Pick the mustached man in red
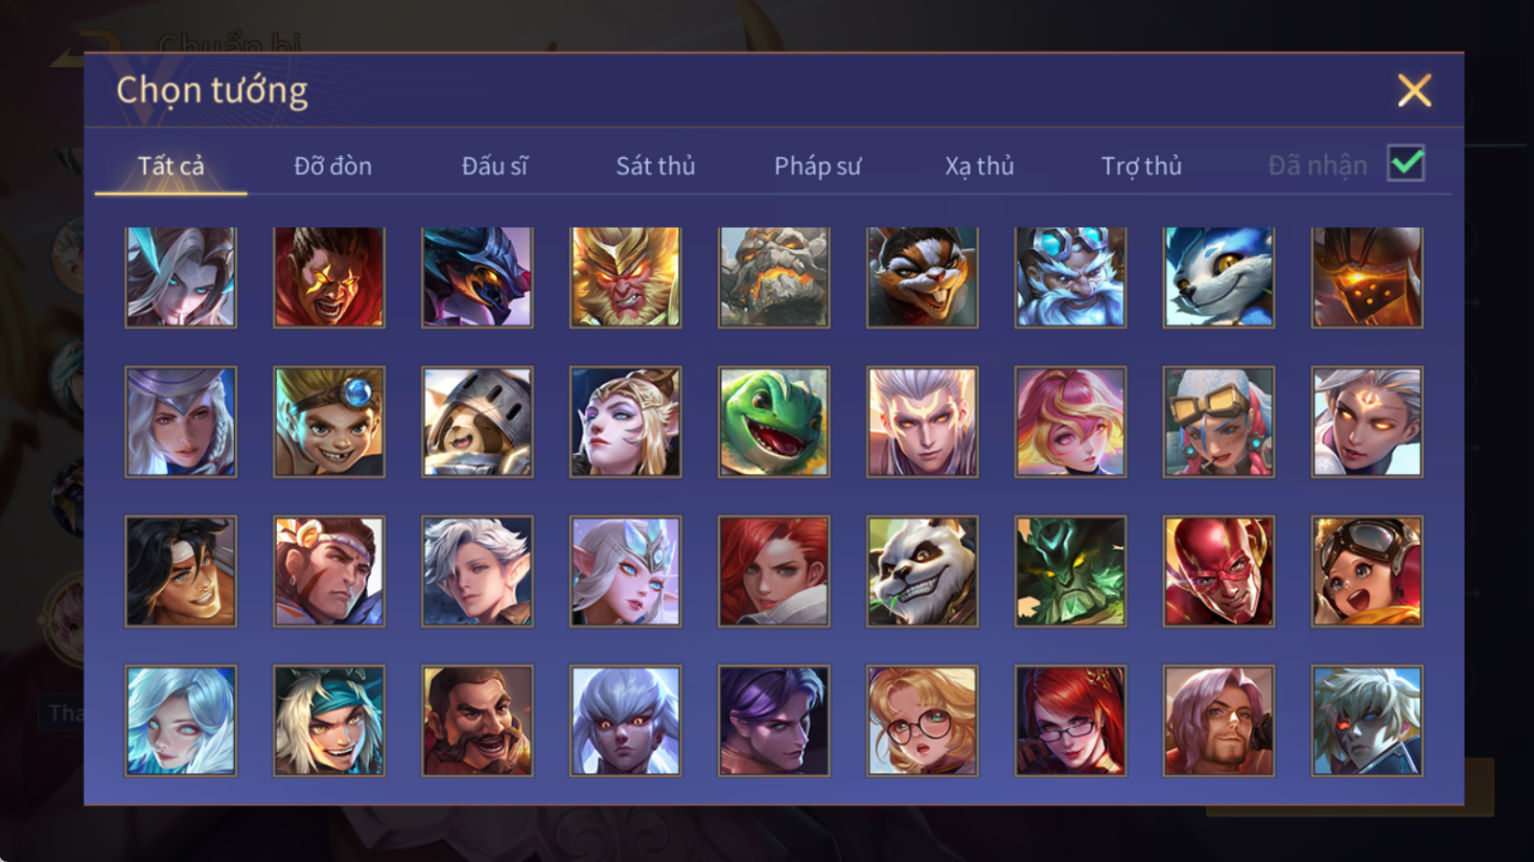Viewport: 1534px width, 862px height. point(478,720)
